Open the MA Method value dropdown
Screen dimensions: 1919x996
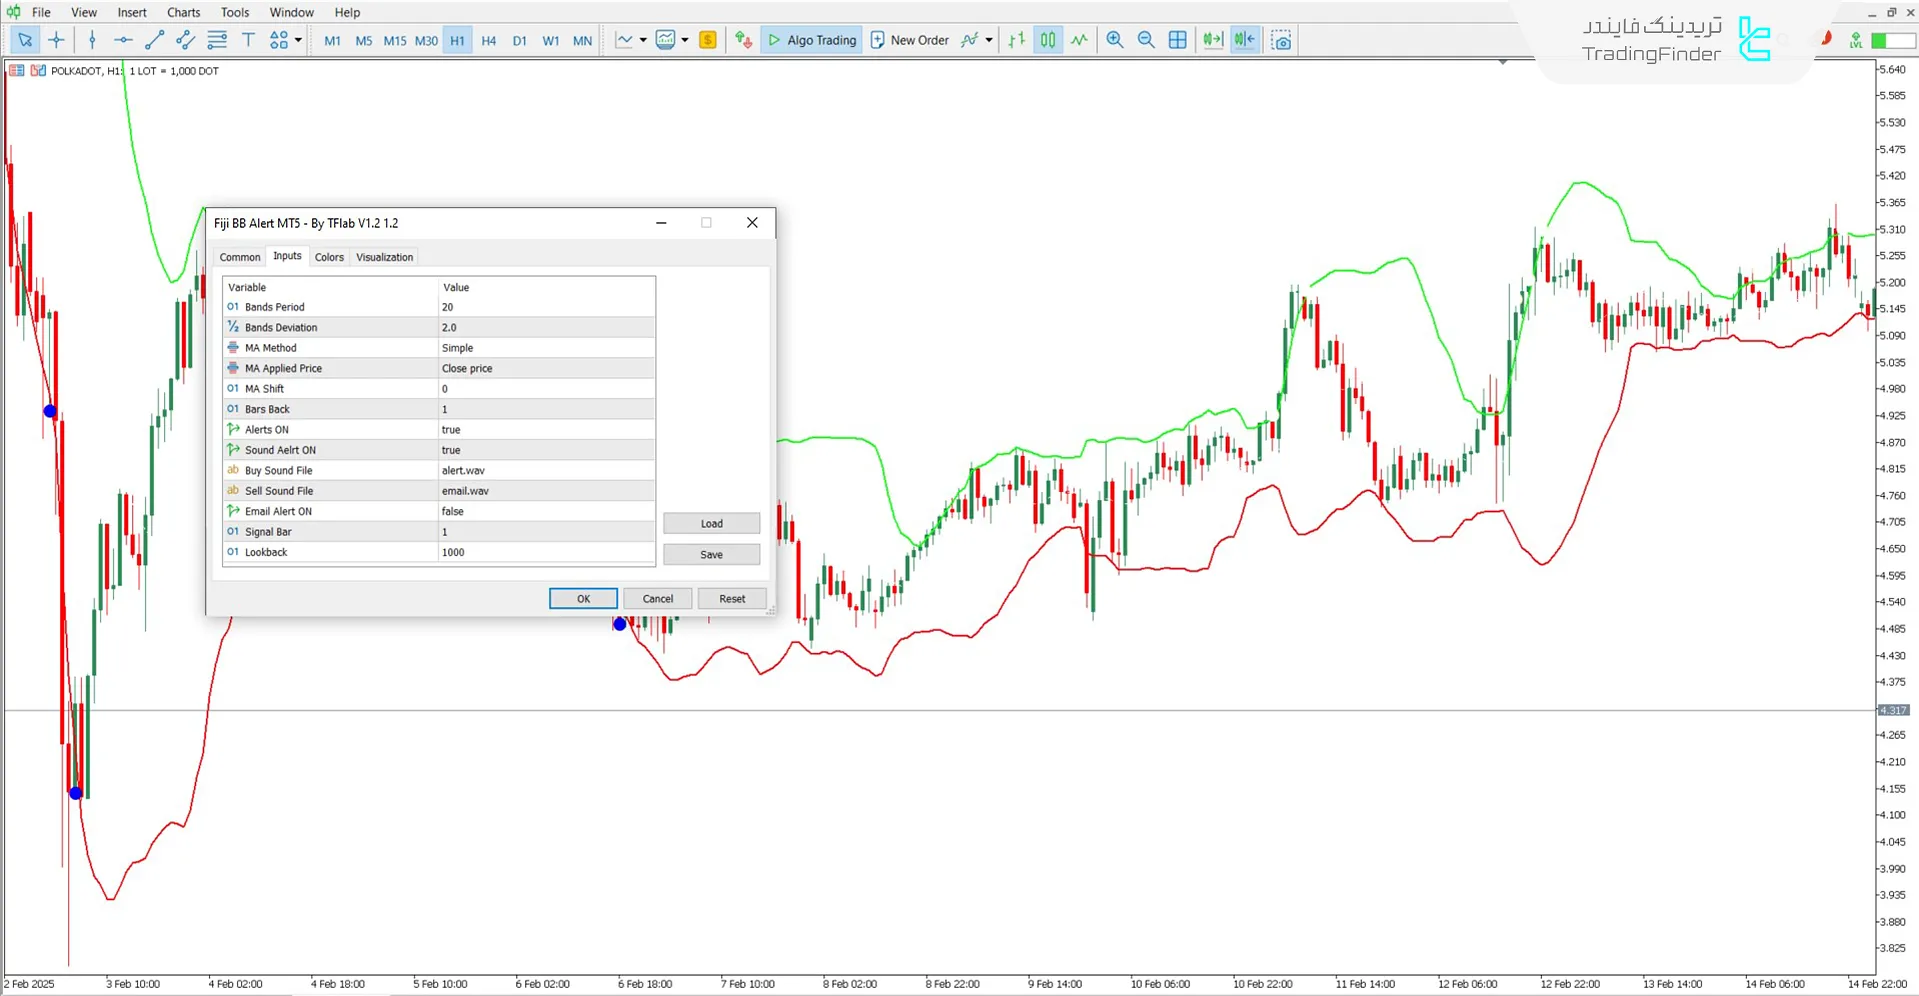[545, 348]
